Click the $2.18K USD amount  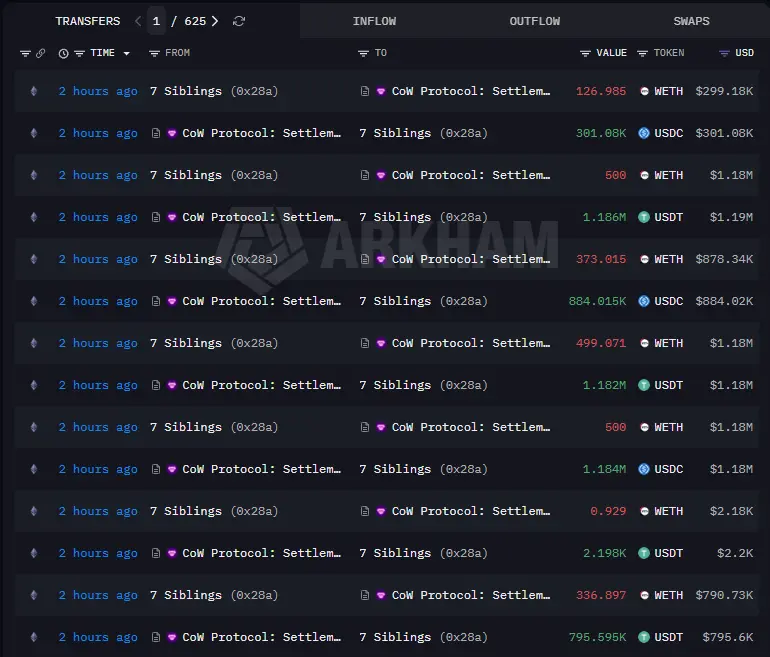point(731,511)
